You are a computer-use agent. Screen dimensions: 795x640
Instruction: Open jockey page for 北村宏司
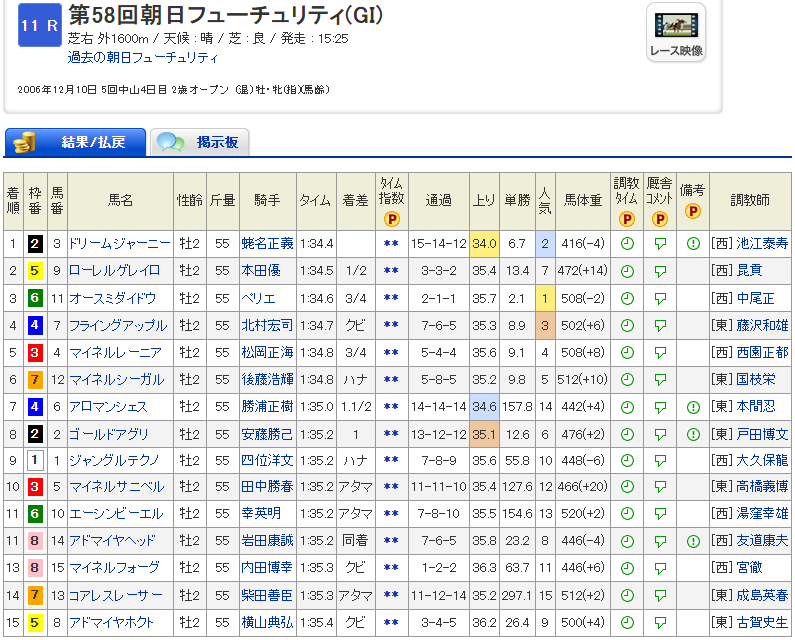pos(267,325)
